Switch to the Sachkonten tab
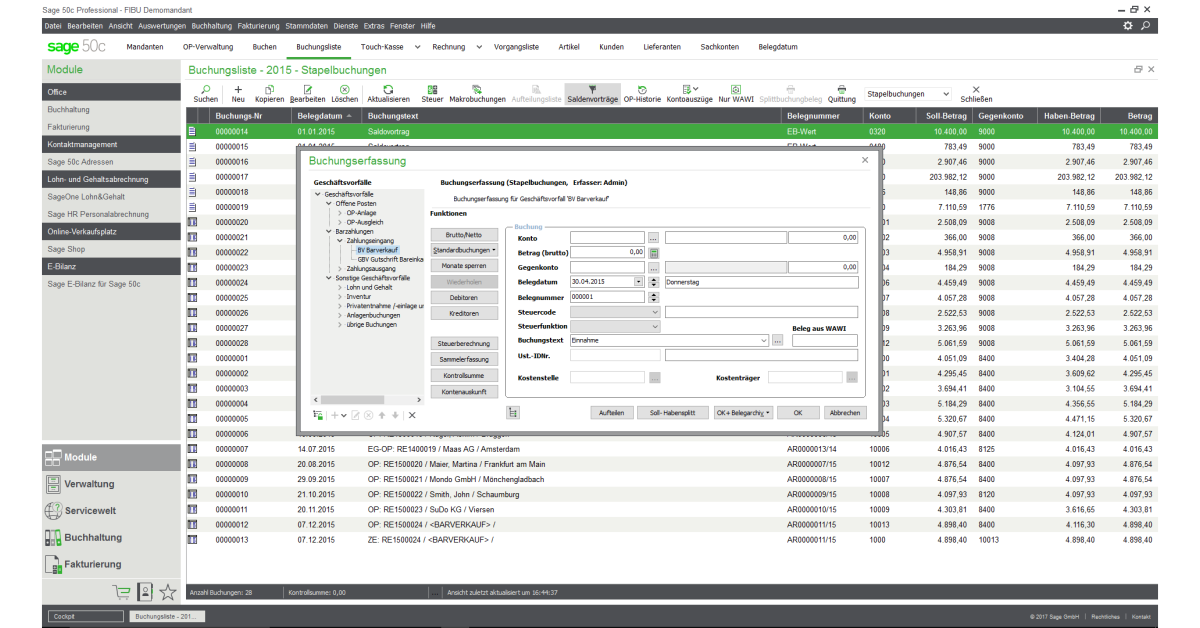 coord(720,47)
